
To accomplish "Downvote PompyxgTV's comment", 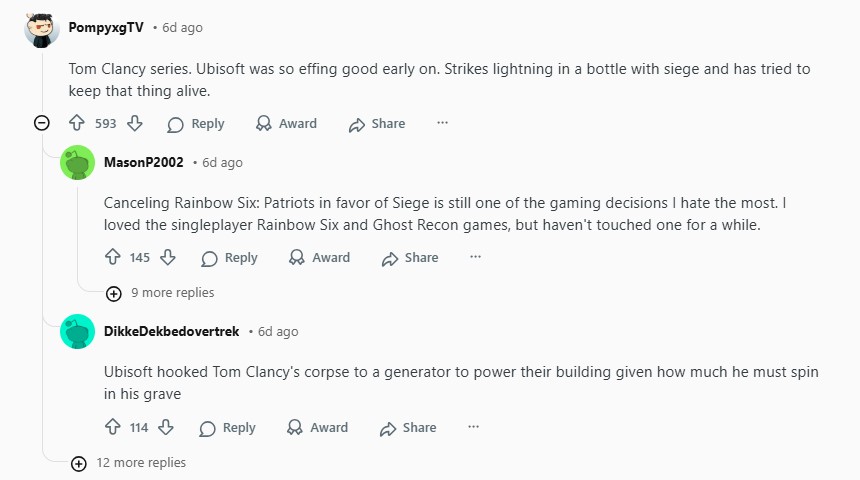I will (x=135, y=124).
